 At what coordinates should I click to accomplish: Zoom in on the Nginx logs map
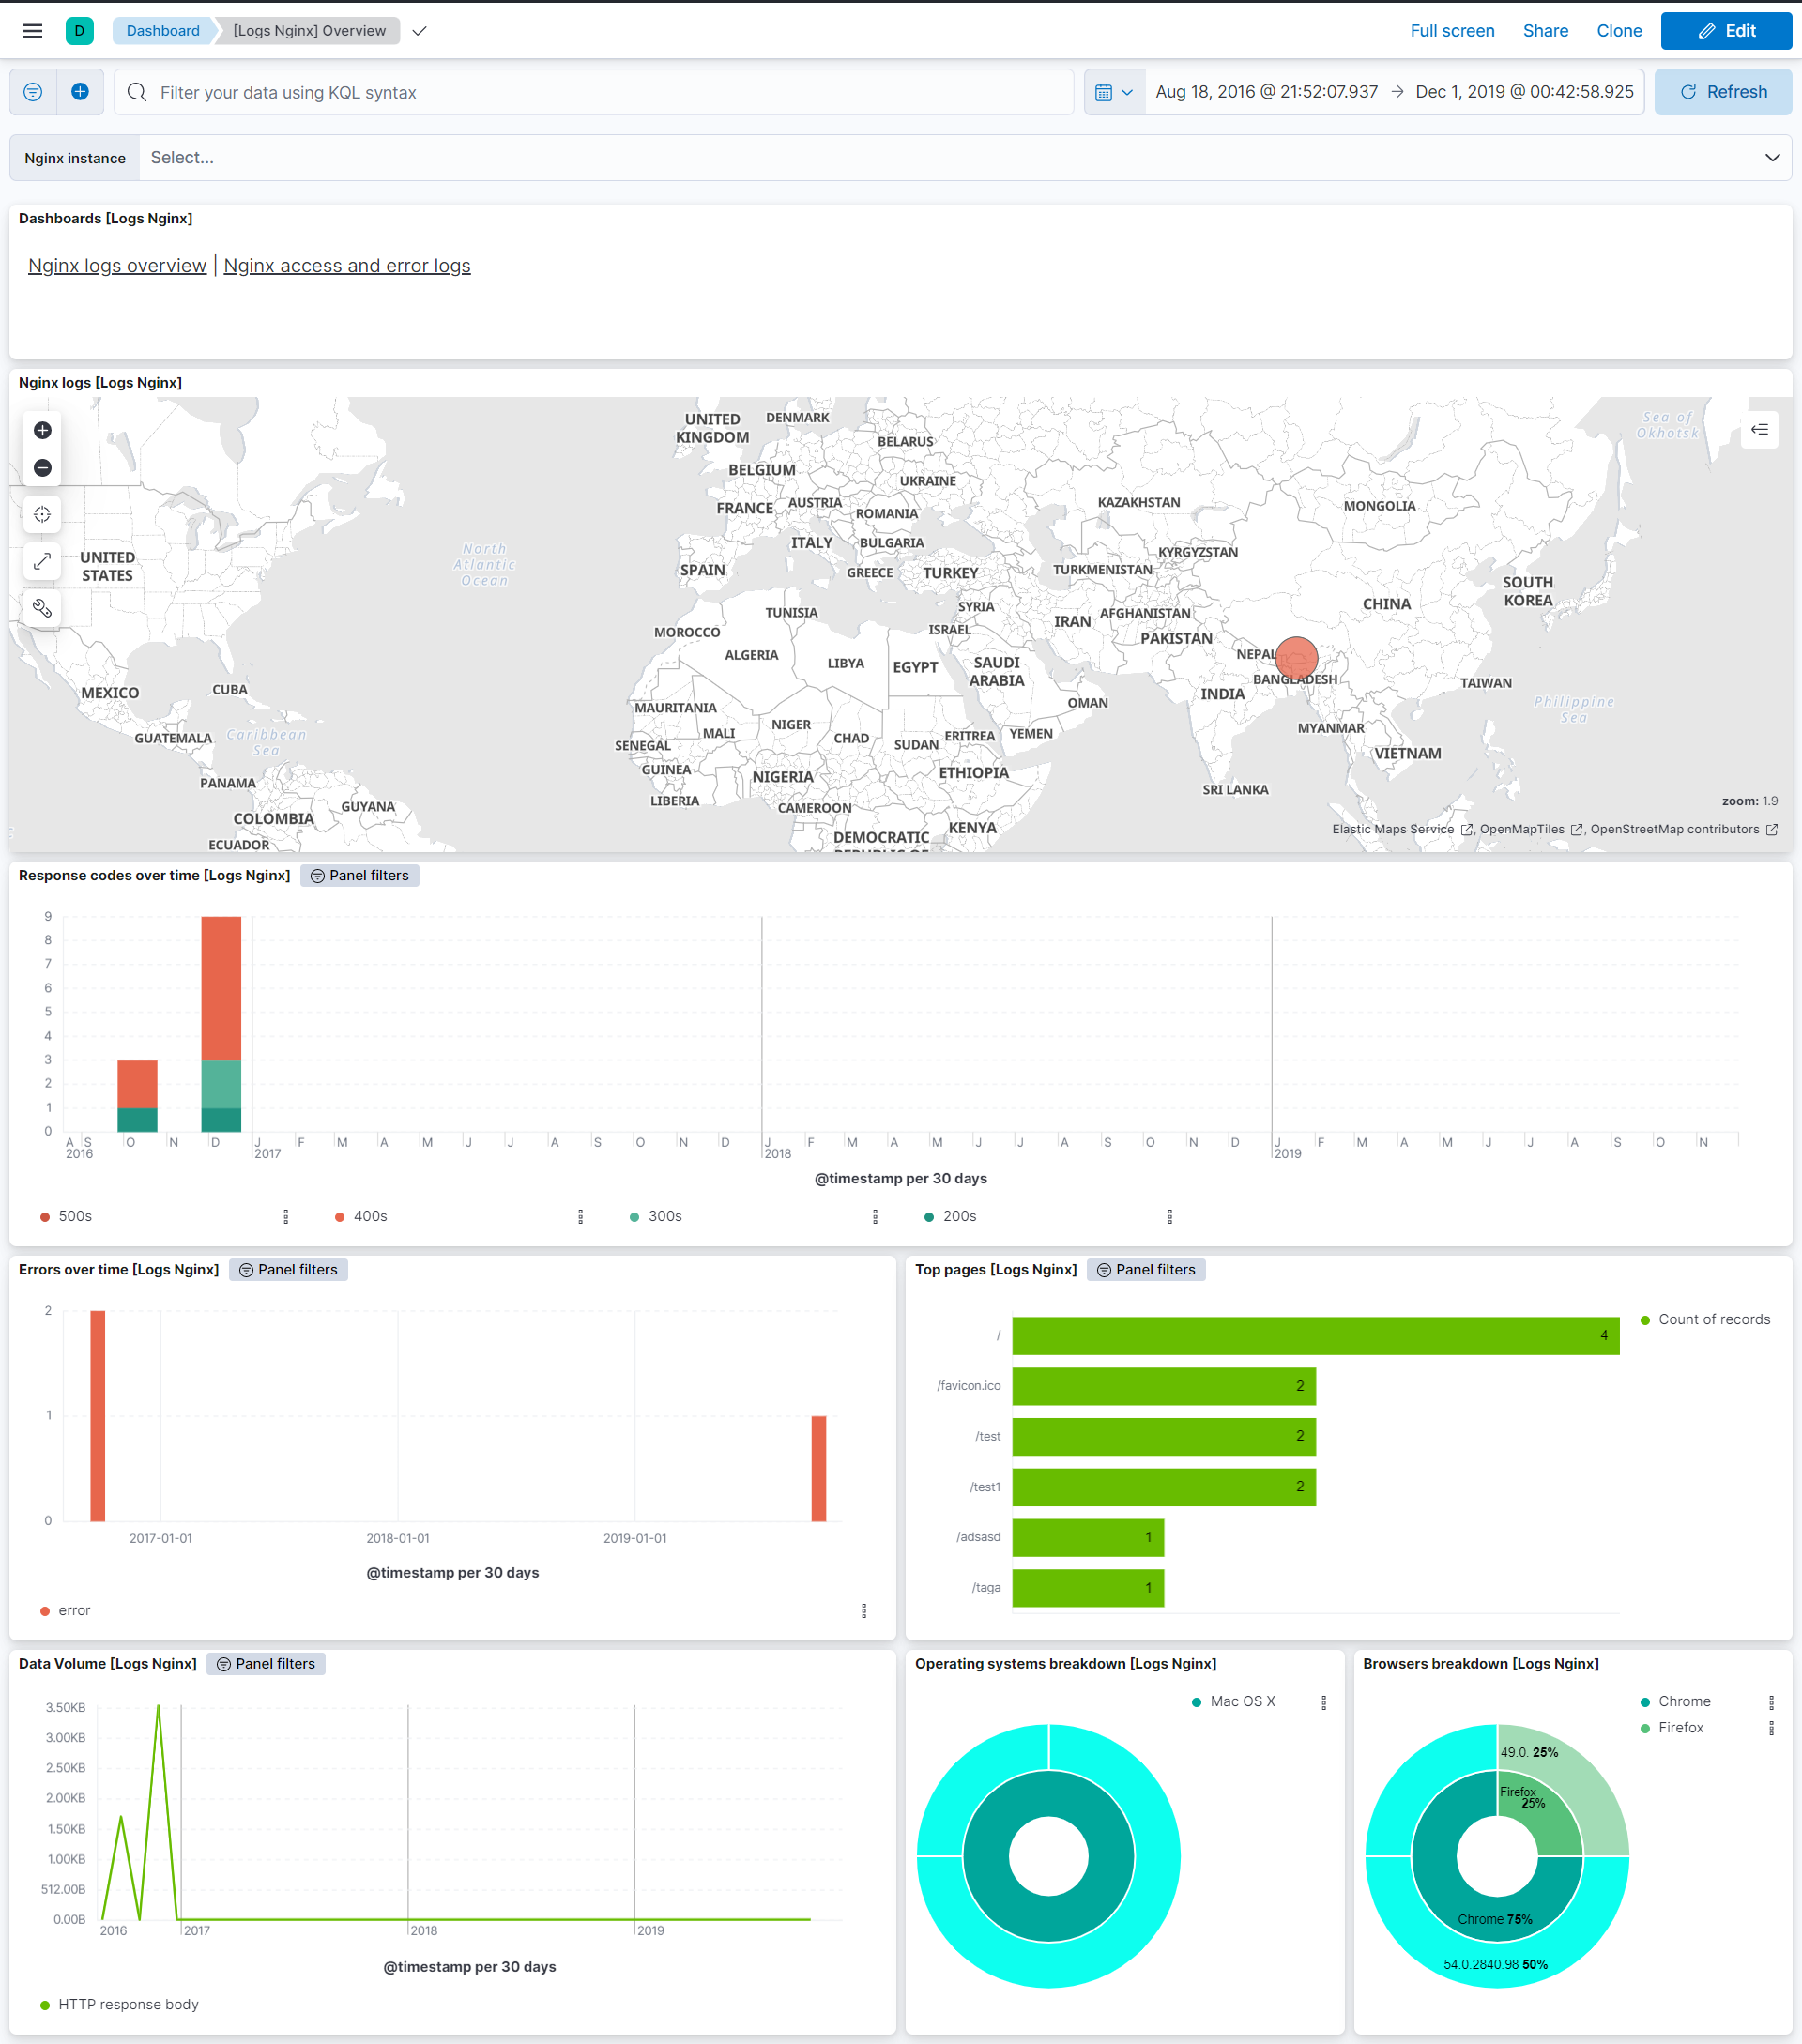(42, 431)
